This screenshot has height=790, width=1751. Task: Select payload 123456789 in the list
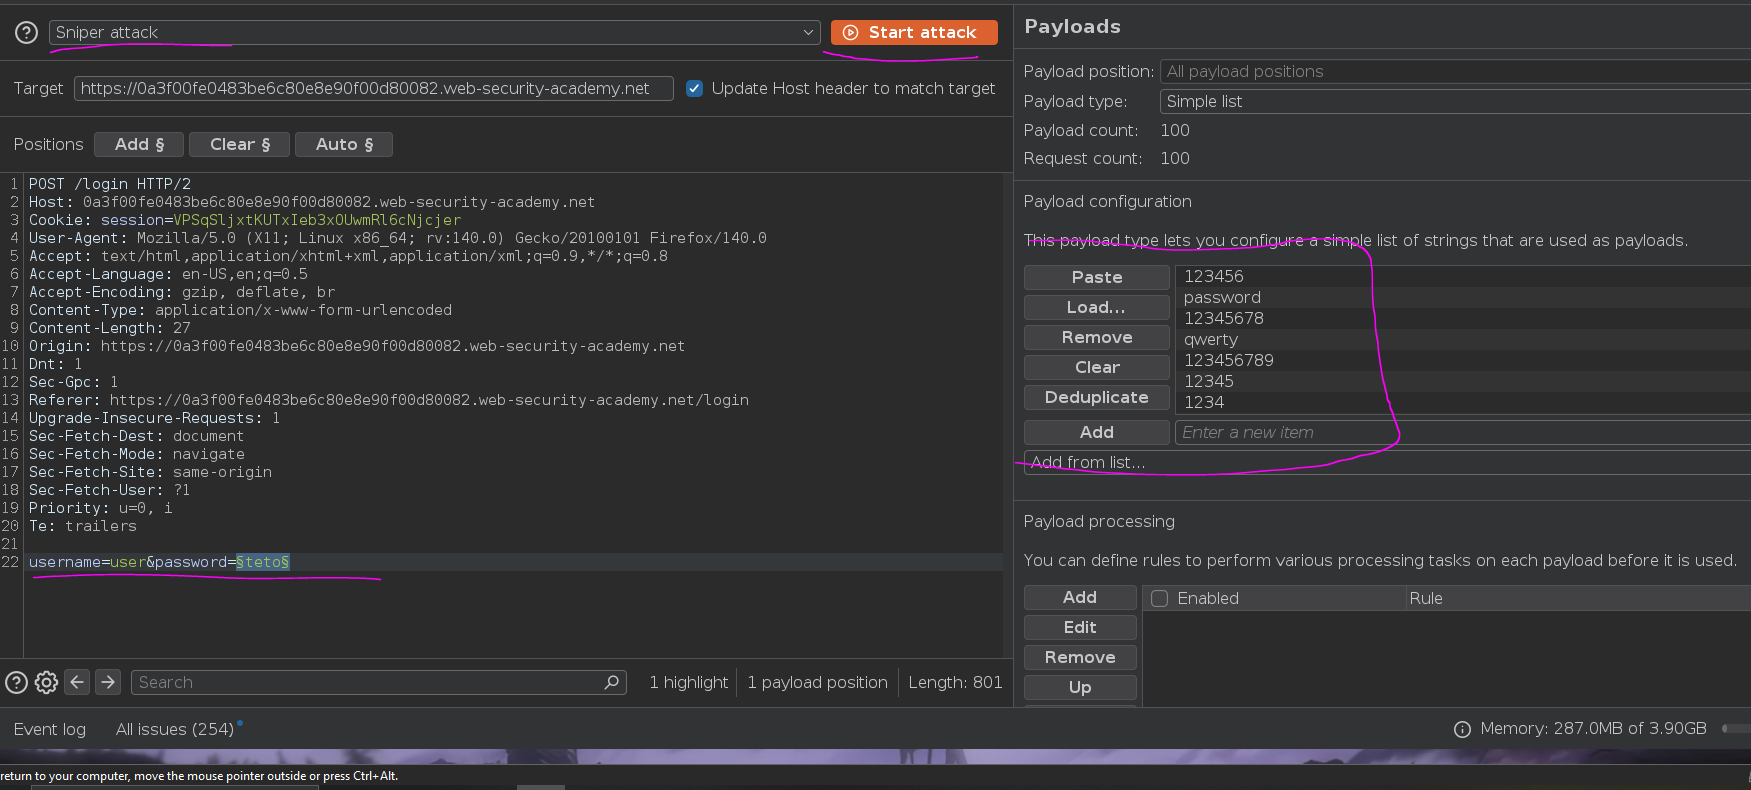pyautogui.click(x=1463, y=360)
